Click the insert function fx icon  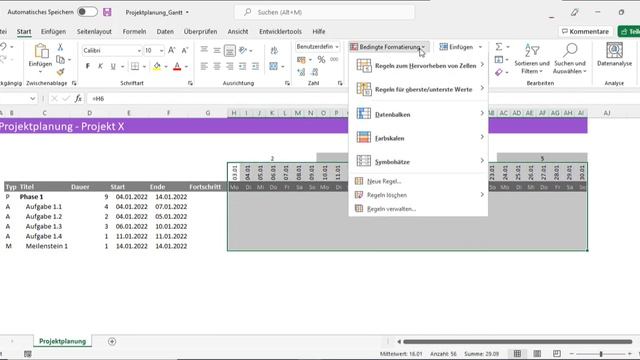pyautogui.click(x=78, y=98)
